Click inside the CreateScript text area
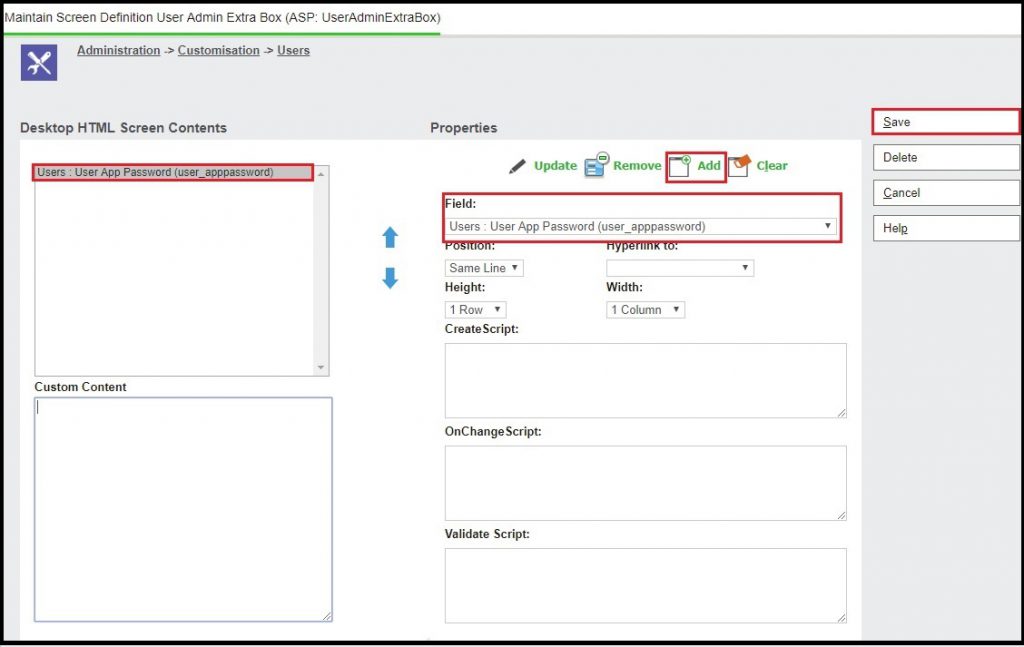 click(645, 380)
